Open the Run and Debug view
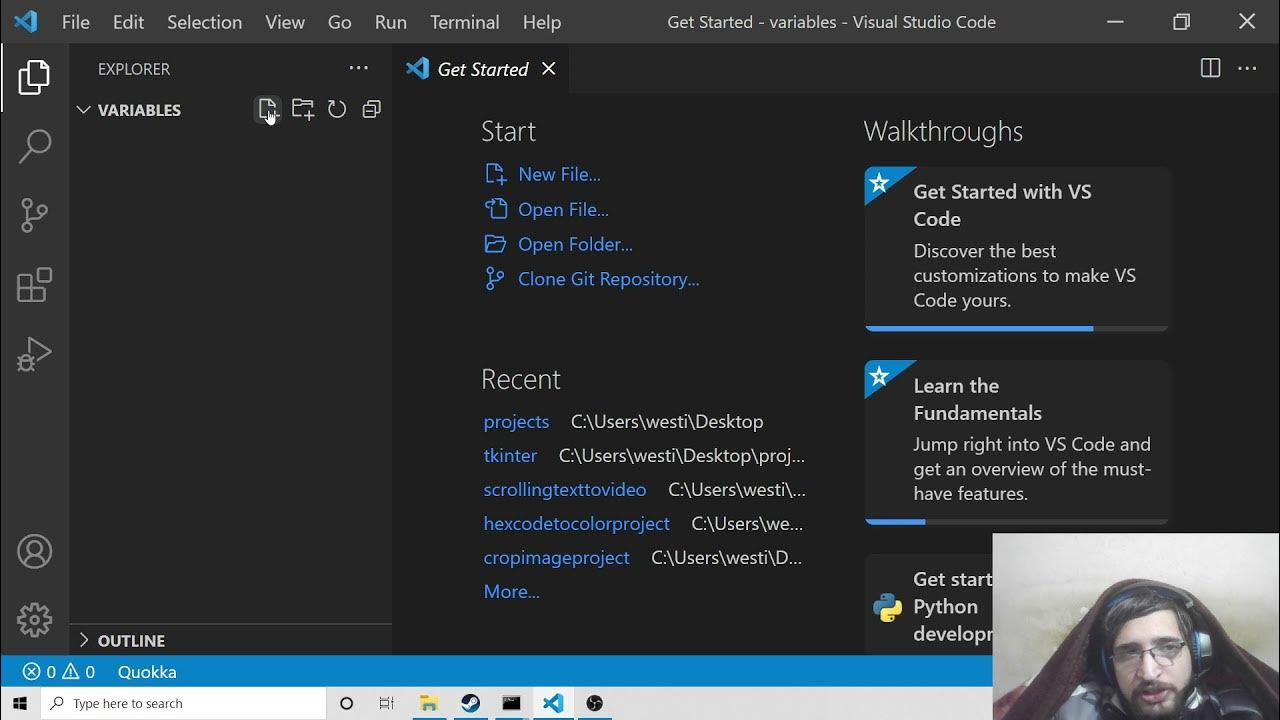The image size is (1280, 720). 34,354
